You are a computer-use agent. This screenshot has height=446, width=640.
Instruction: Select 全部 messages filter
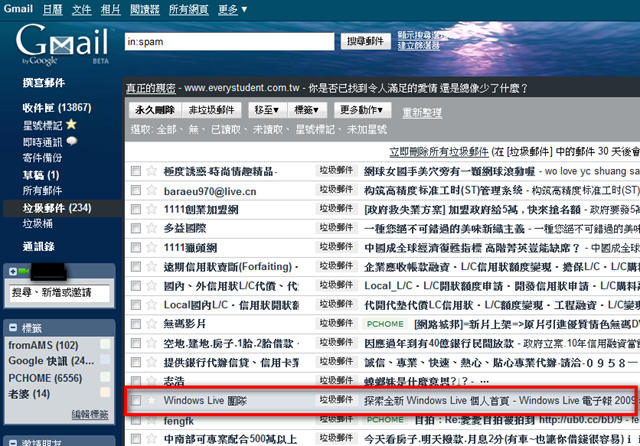pyautogui.click(x=167, y=130)
